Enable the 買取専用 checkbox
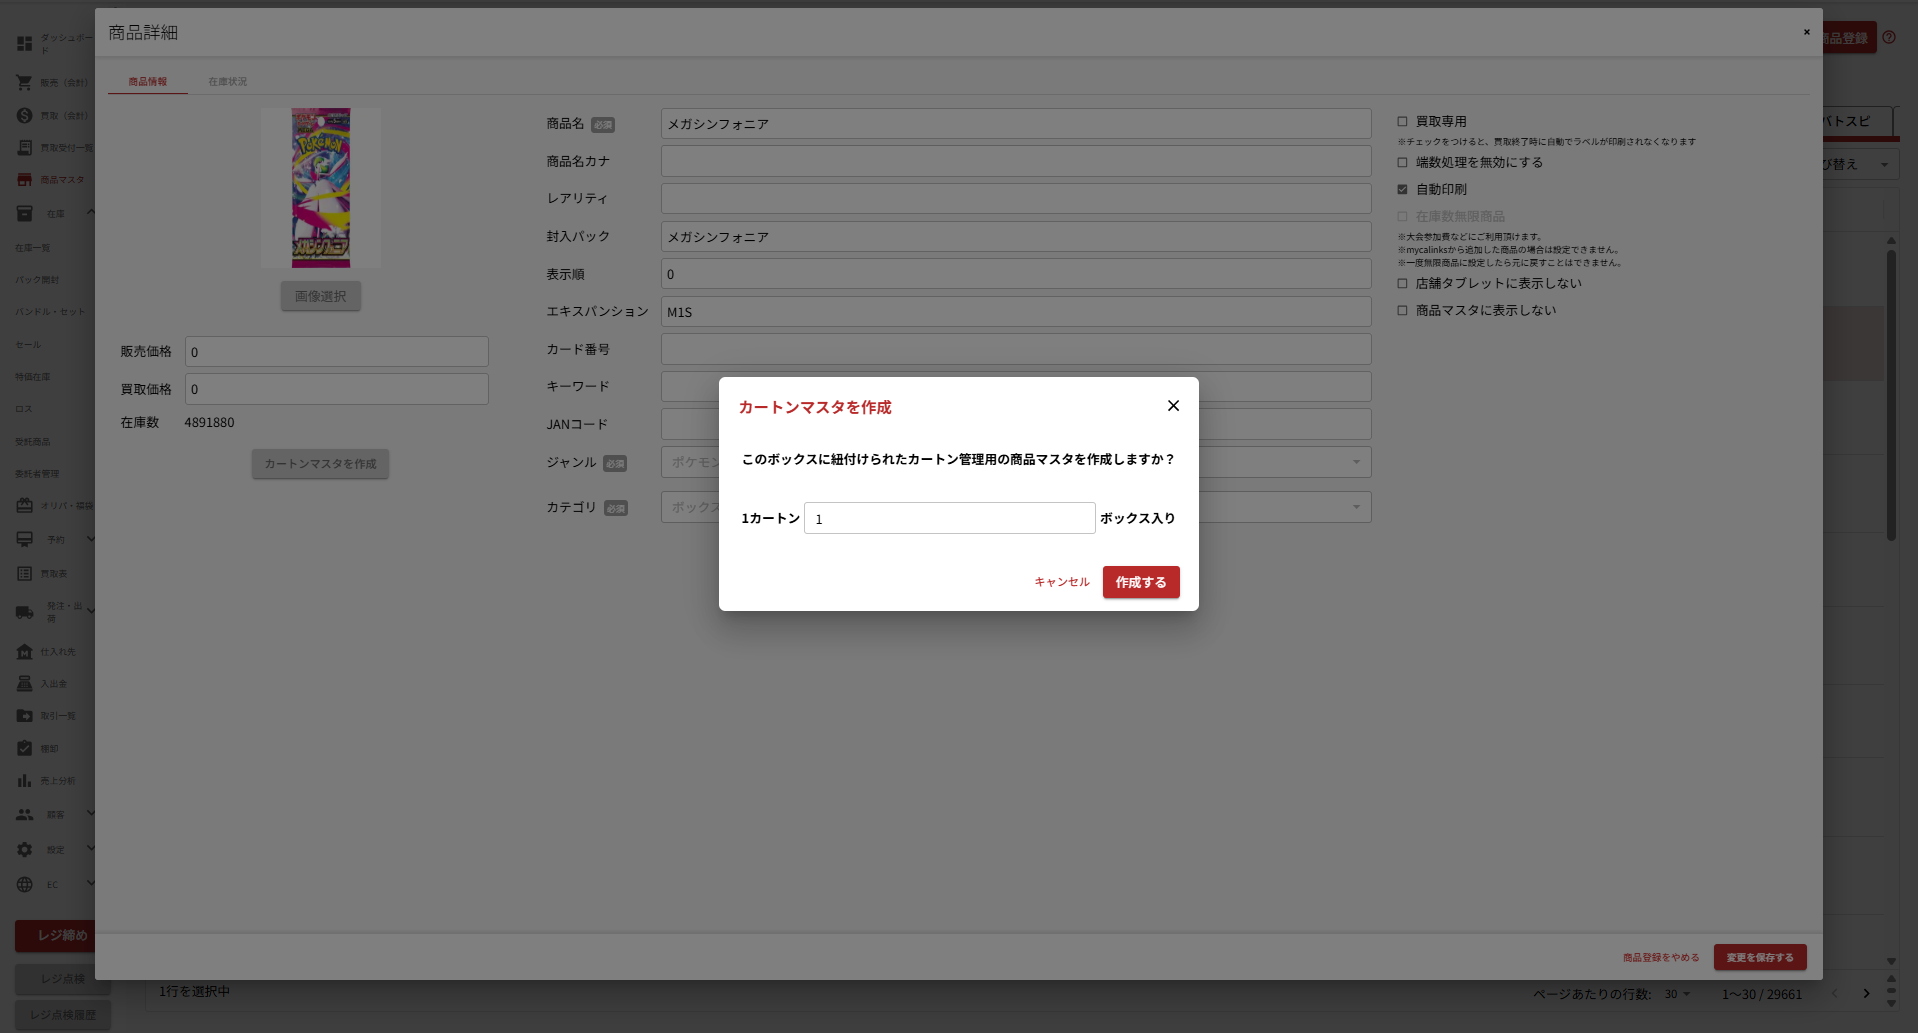Viewport: 1918px width, 1033px height. click(1402, 121)
